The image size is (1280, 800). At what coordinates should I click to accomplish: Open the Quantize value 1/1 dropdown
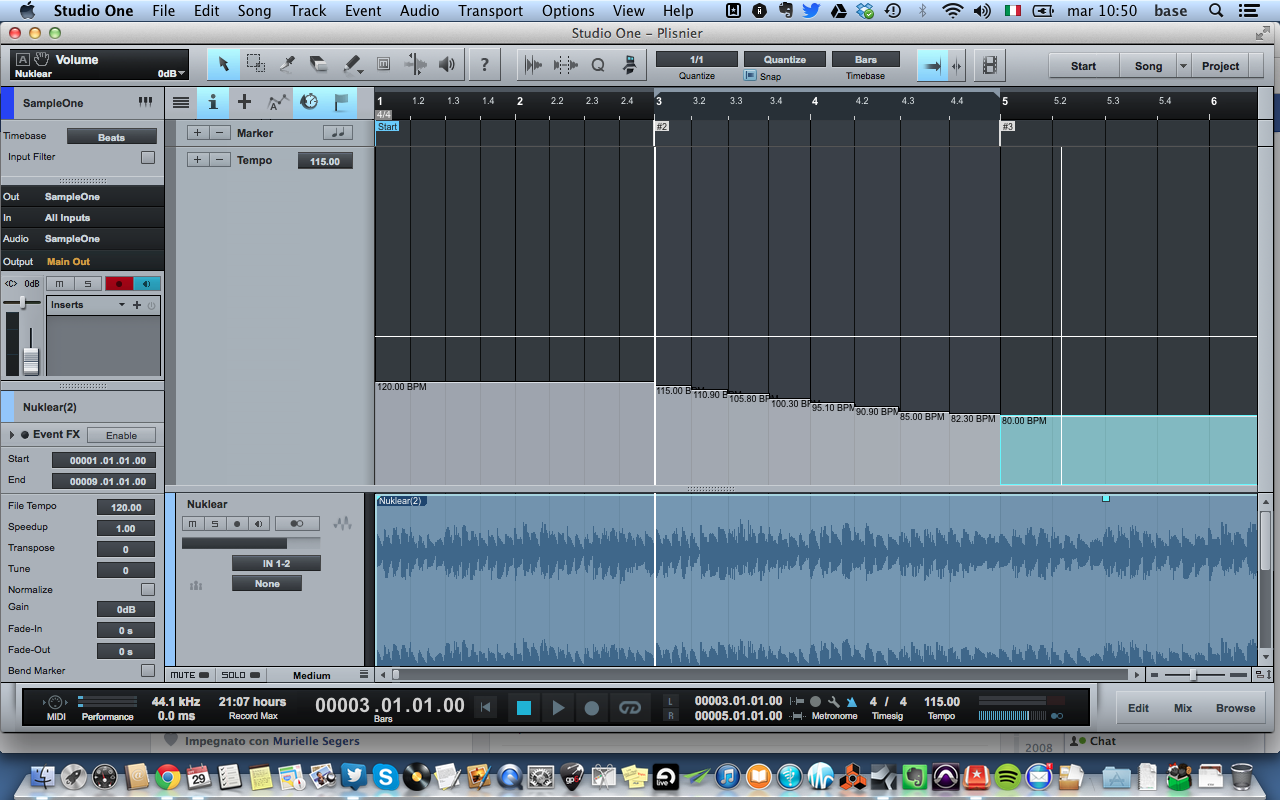coord(697,60)
